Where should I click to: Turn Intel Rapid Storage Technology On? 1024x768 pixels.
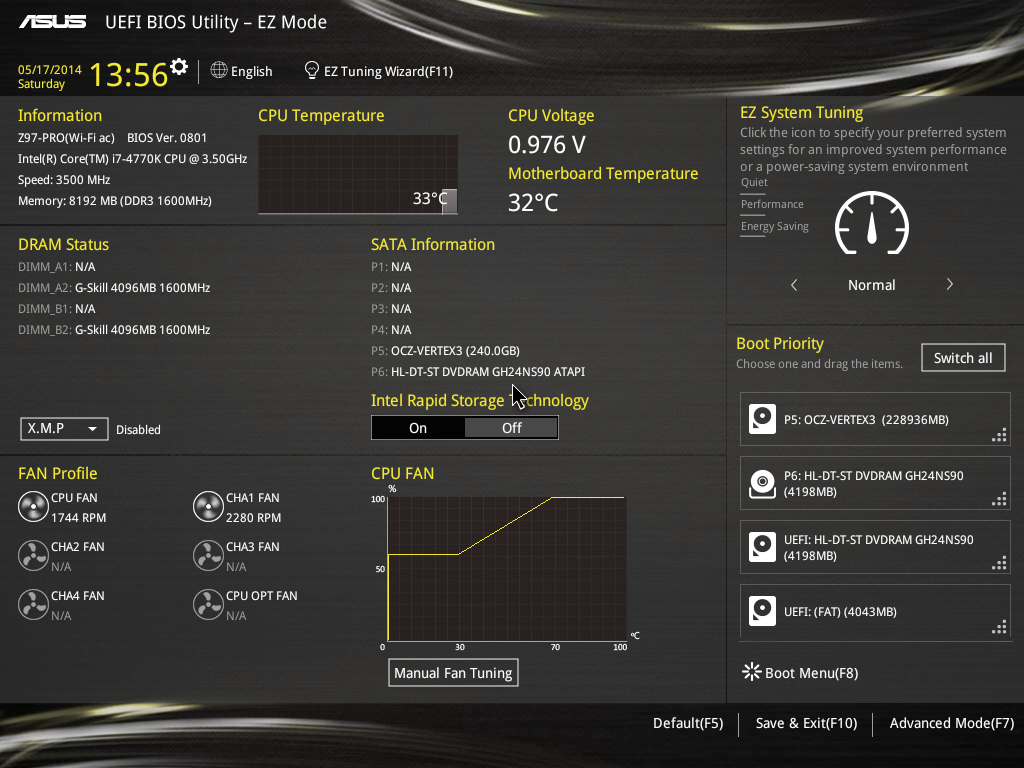418,428
